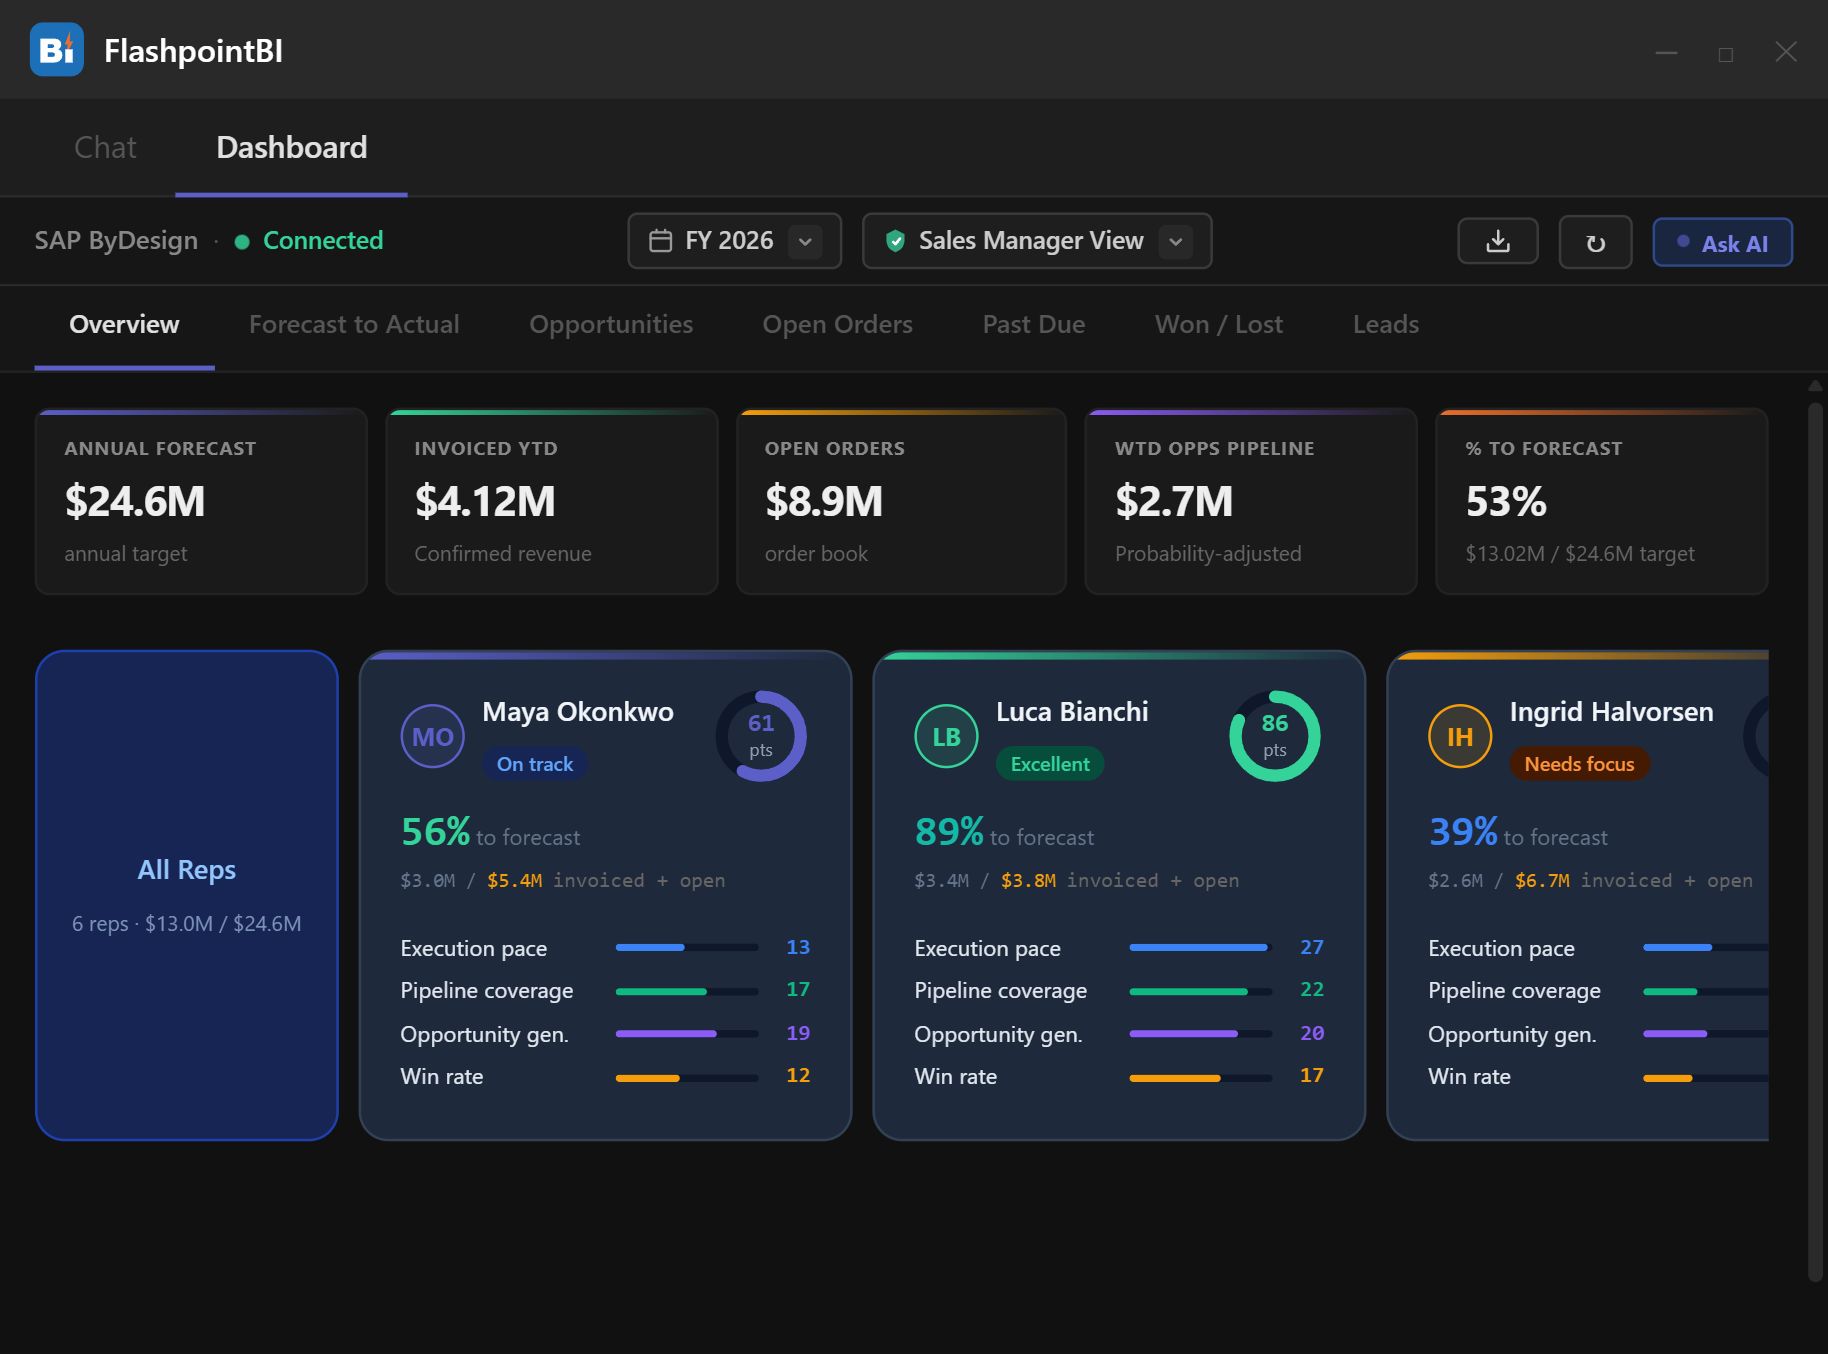Image resolution: width=1828 pixels, height=1354 pixels.
Task: Click the 61 pts score ring
Action: (x=761, y=736)
